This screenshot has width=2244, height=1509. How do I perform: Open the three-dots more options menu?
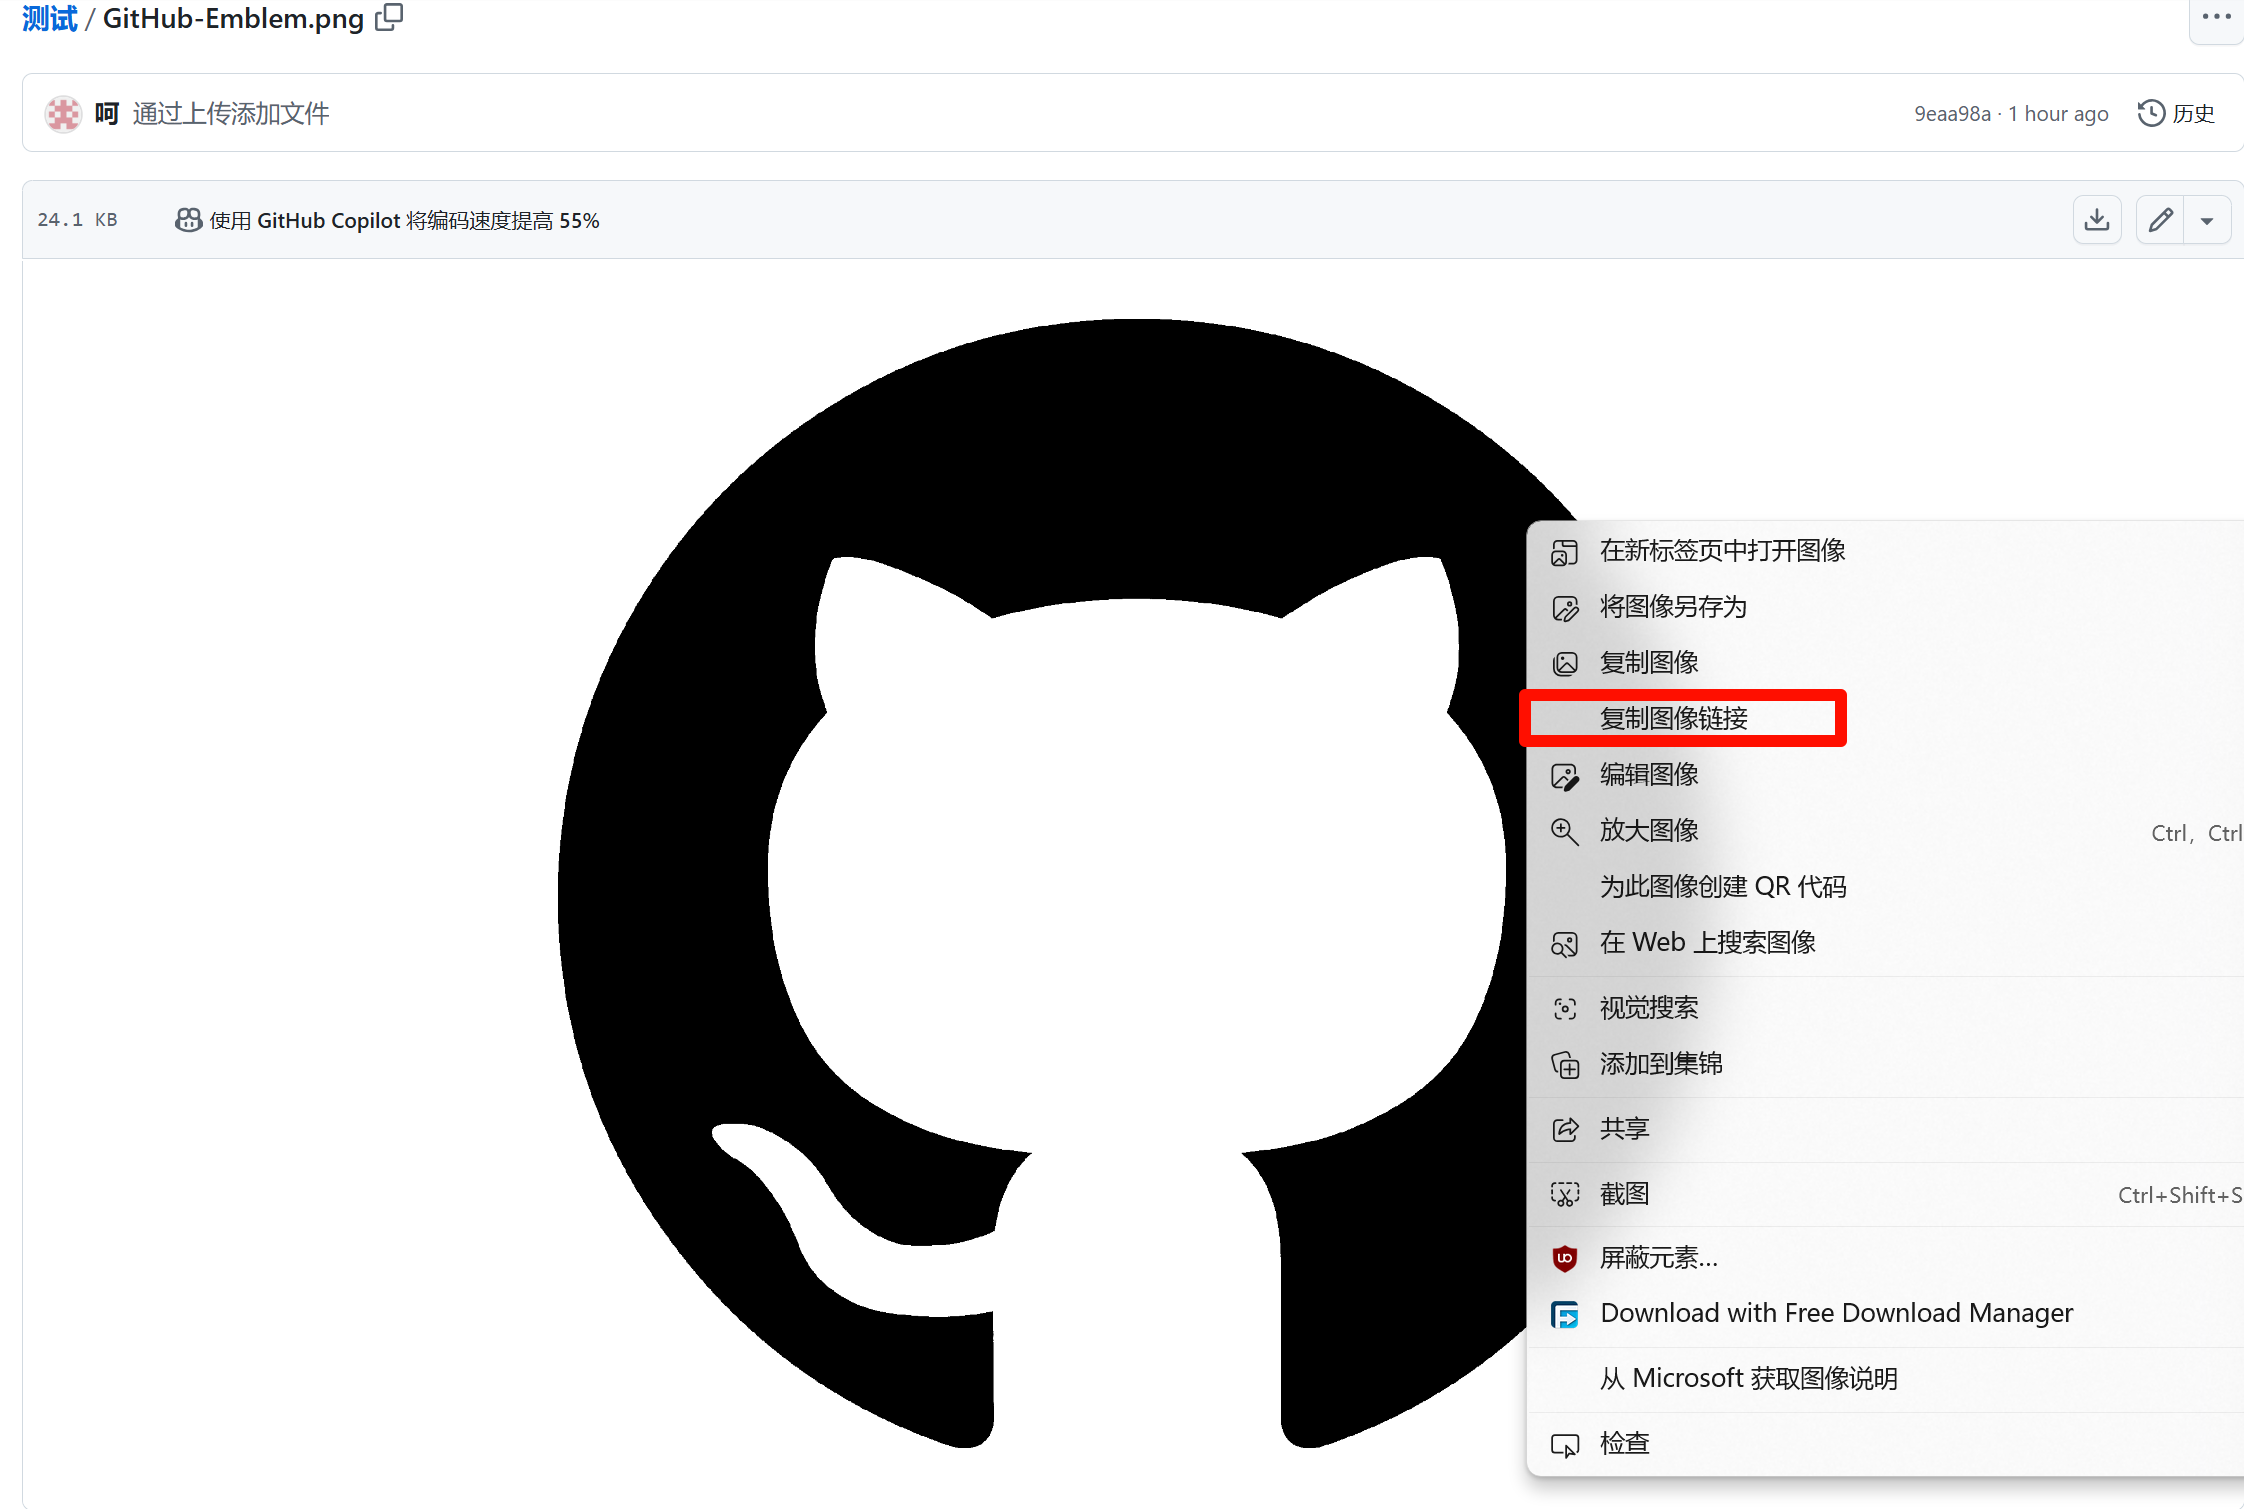(x=2216, y=18)
